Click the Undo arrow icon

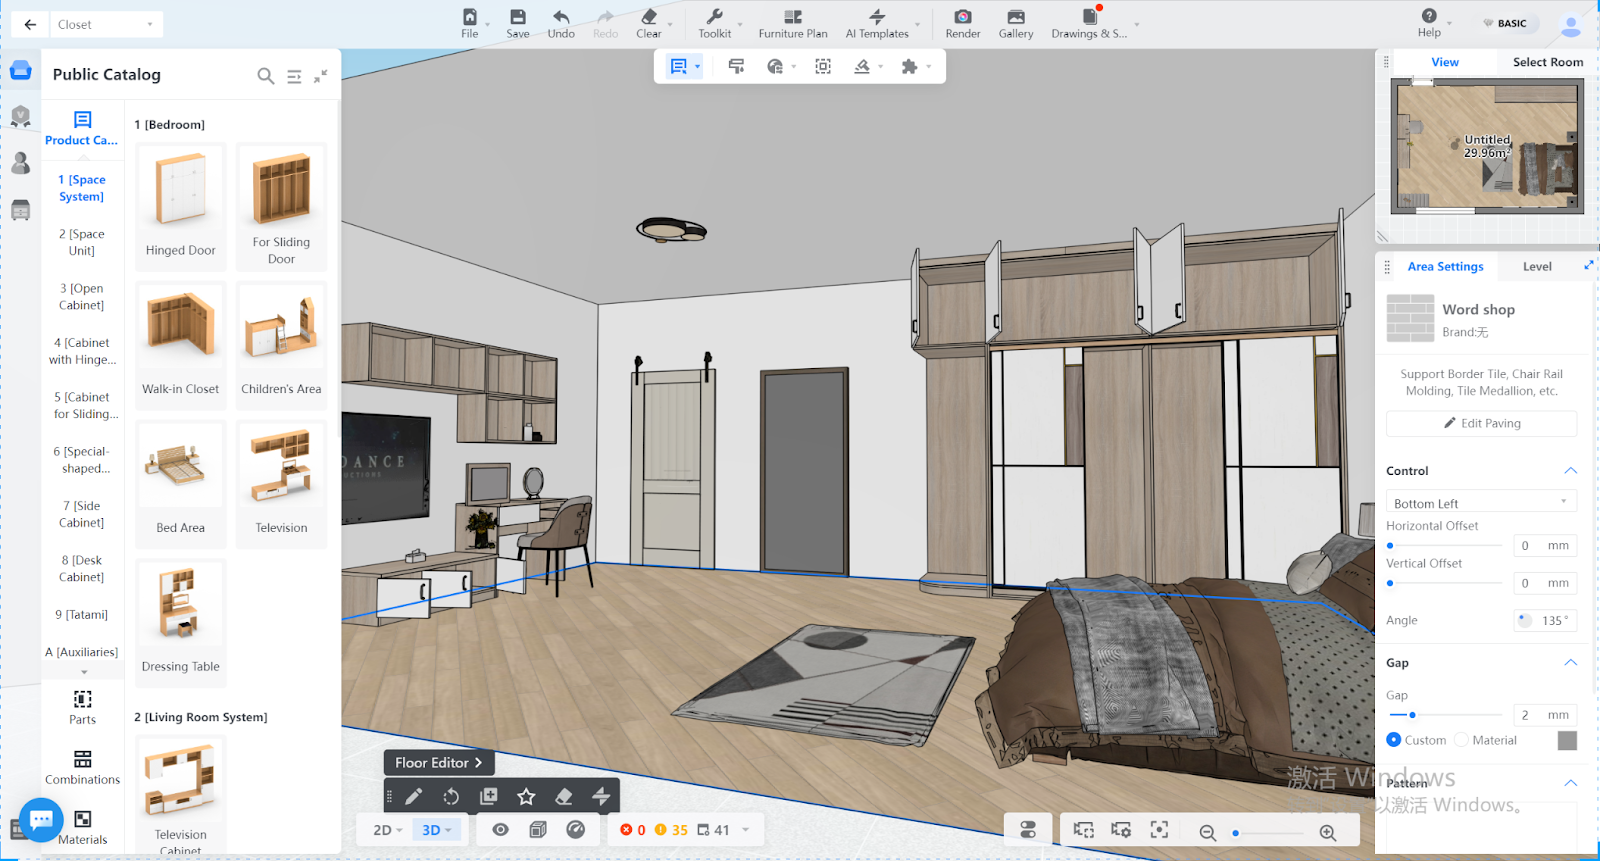click(x=561, y=17)
